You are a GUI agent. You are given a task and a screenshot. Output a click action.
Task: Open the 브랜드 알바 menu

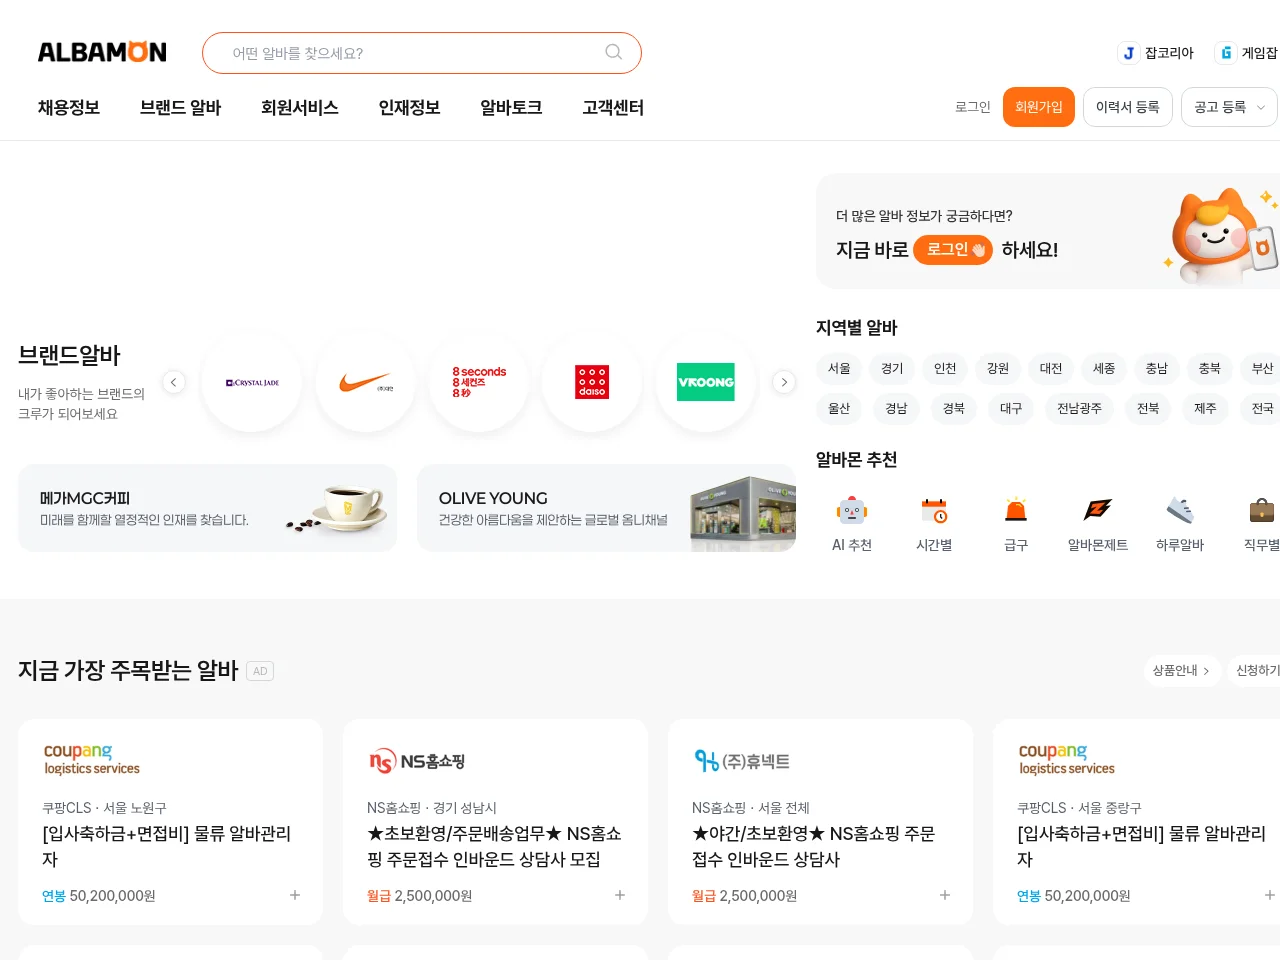180,107
